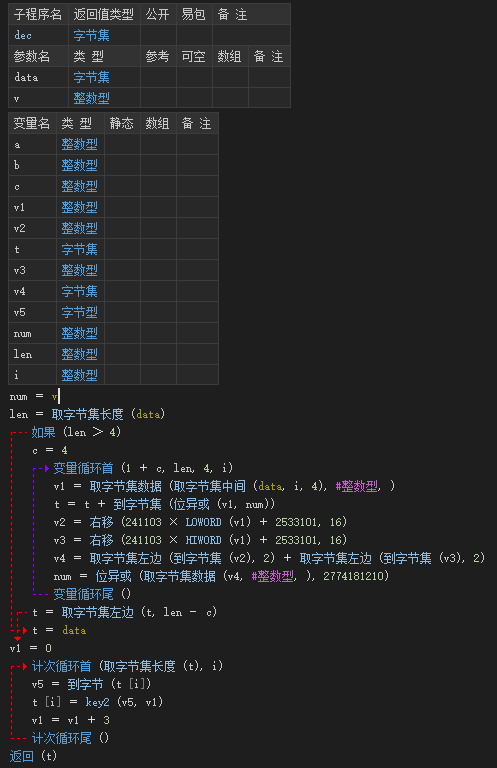Click the 字节型 type of variable v5
The image size is (497, 768).
tap(79, 312)
